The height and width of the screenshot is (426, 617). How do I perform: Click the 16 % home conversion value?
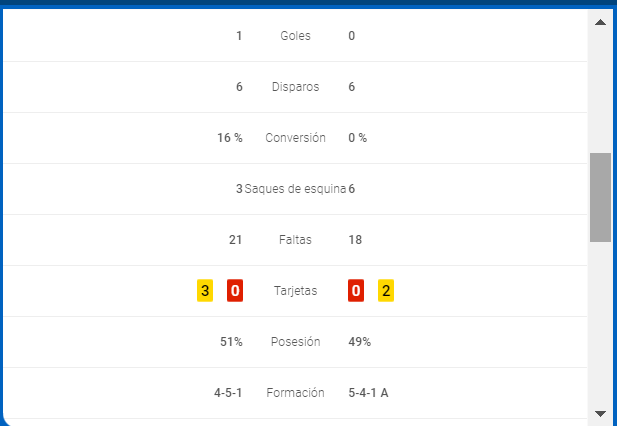[229, 138]
